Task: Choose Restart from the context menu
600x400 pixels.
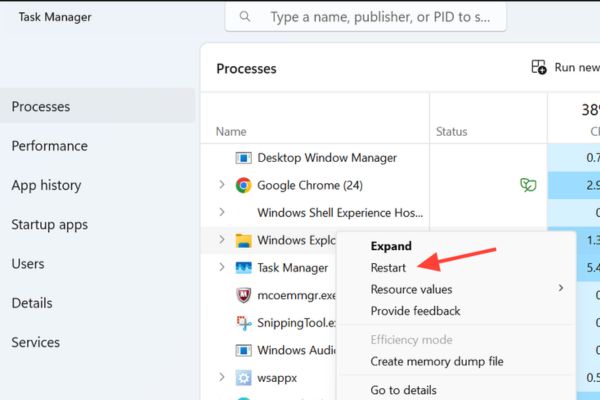Action: coord(388,268)
